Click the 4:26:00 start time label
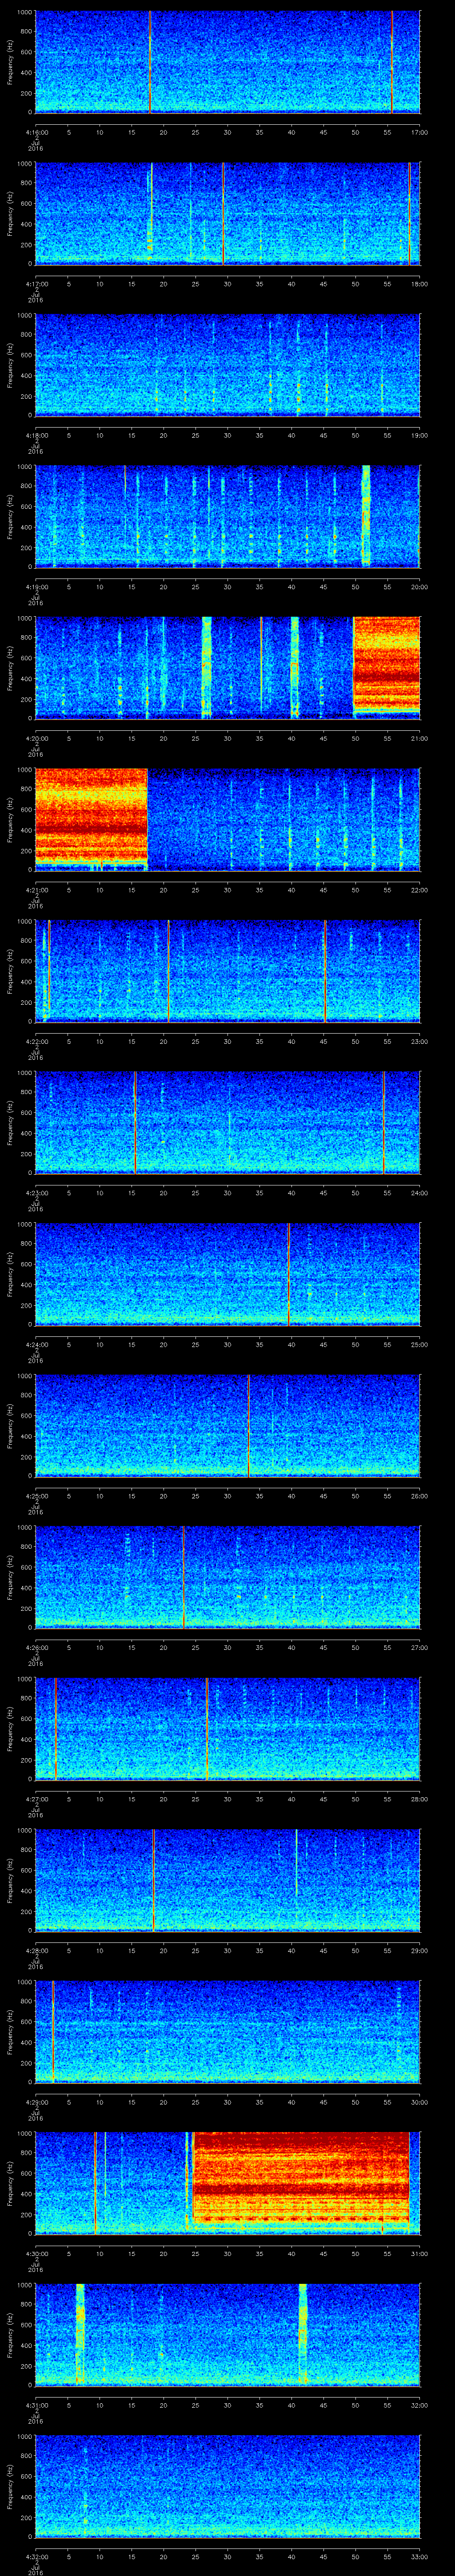The width and height of the screenshot is (455, 2576). coord(37,1647)
